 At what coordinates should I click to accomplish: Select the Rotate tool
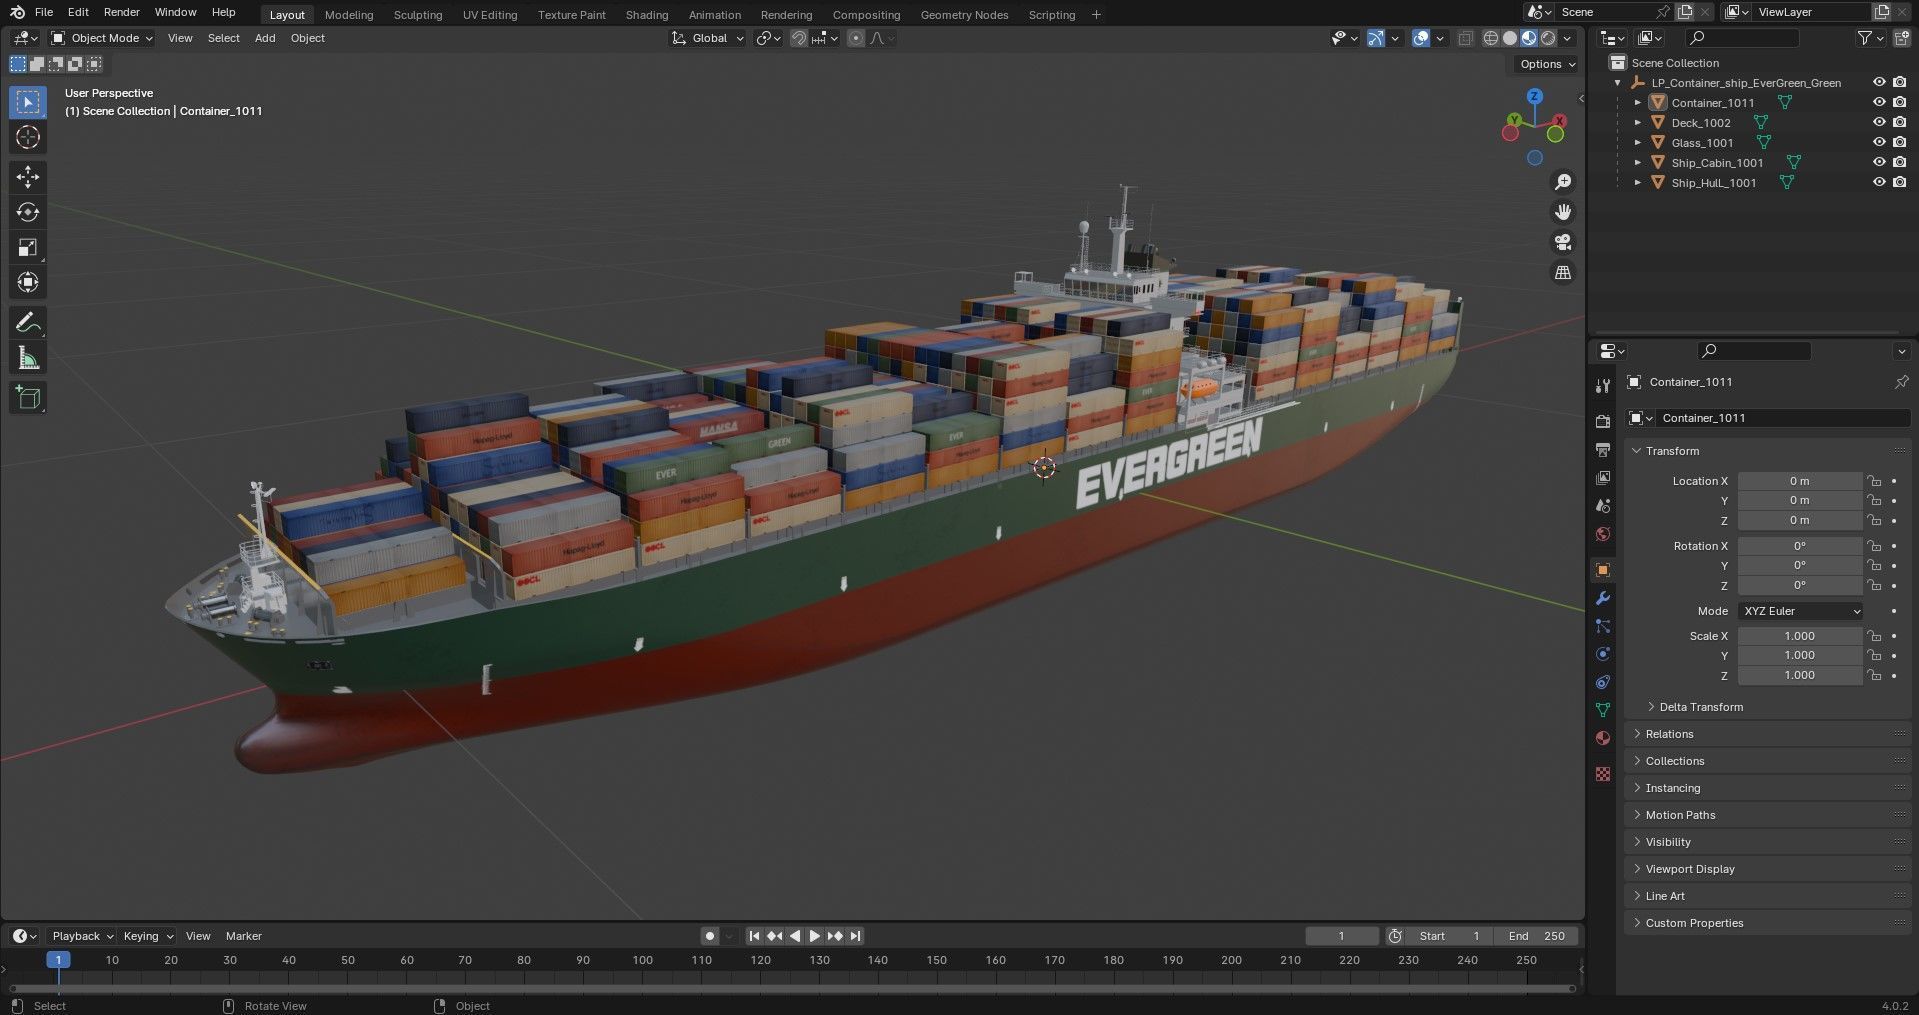click(28, 212)
